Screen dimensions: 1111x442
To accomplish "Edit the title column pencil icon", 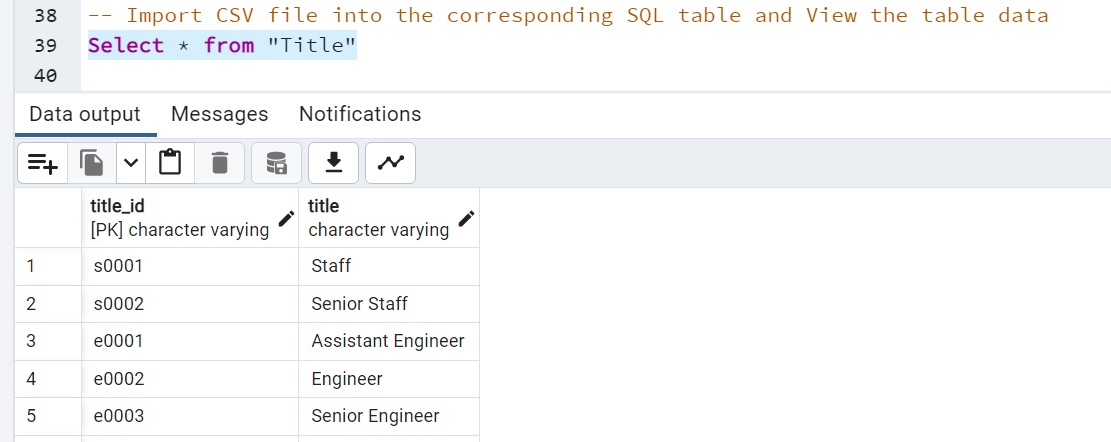I will [466, 218].
